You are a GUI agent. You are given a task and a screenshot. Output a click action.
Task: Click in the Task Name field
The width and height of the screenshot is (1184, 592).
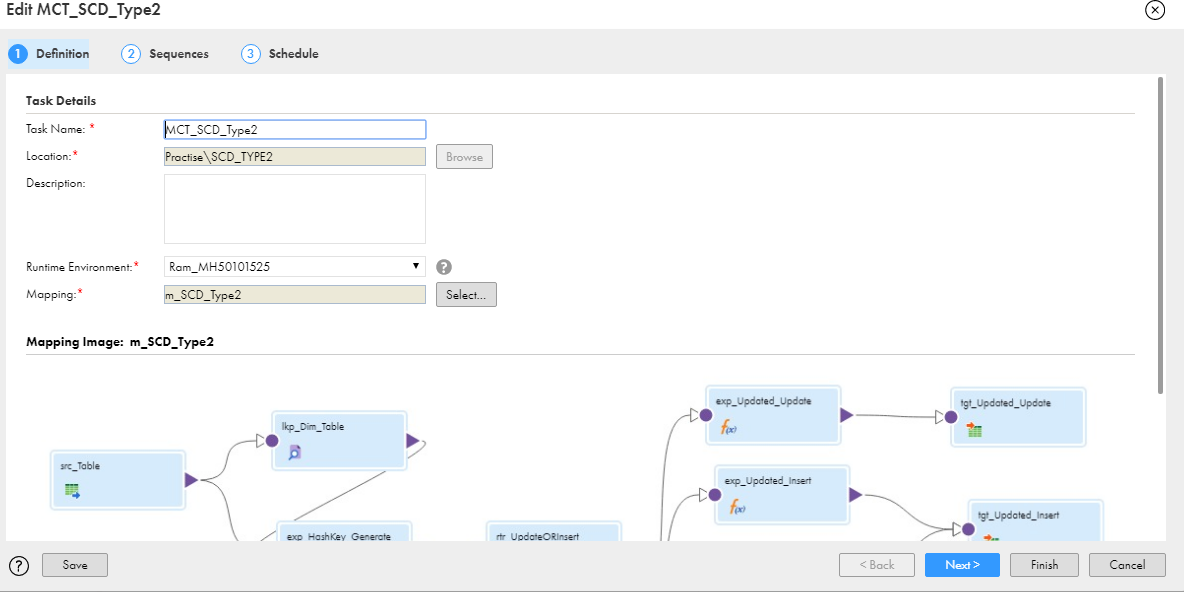coord(294,128)
